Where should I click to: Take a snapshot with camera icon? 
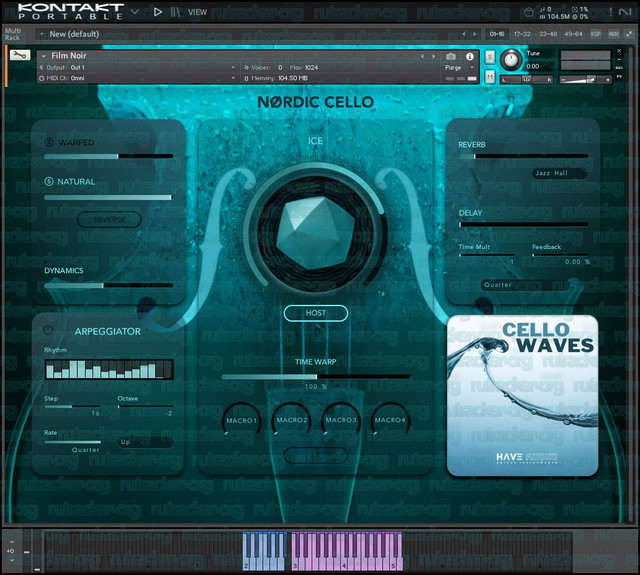point(450,56)
